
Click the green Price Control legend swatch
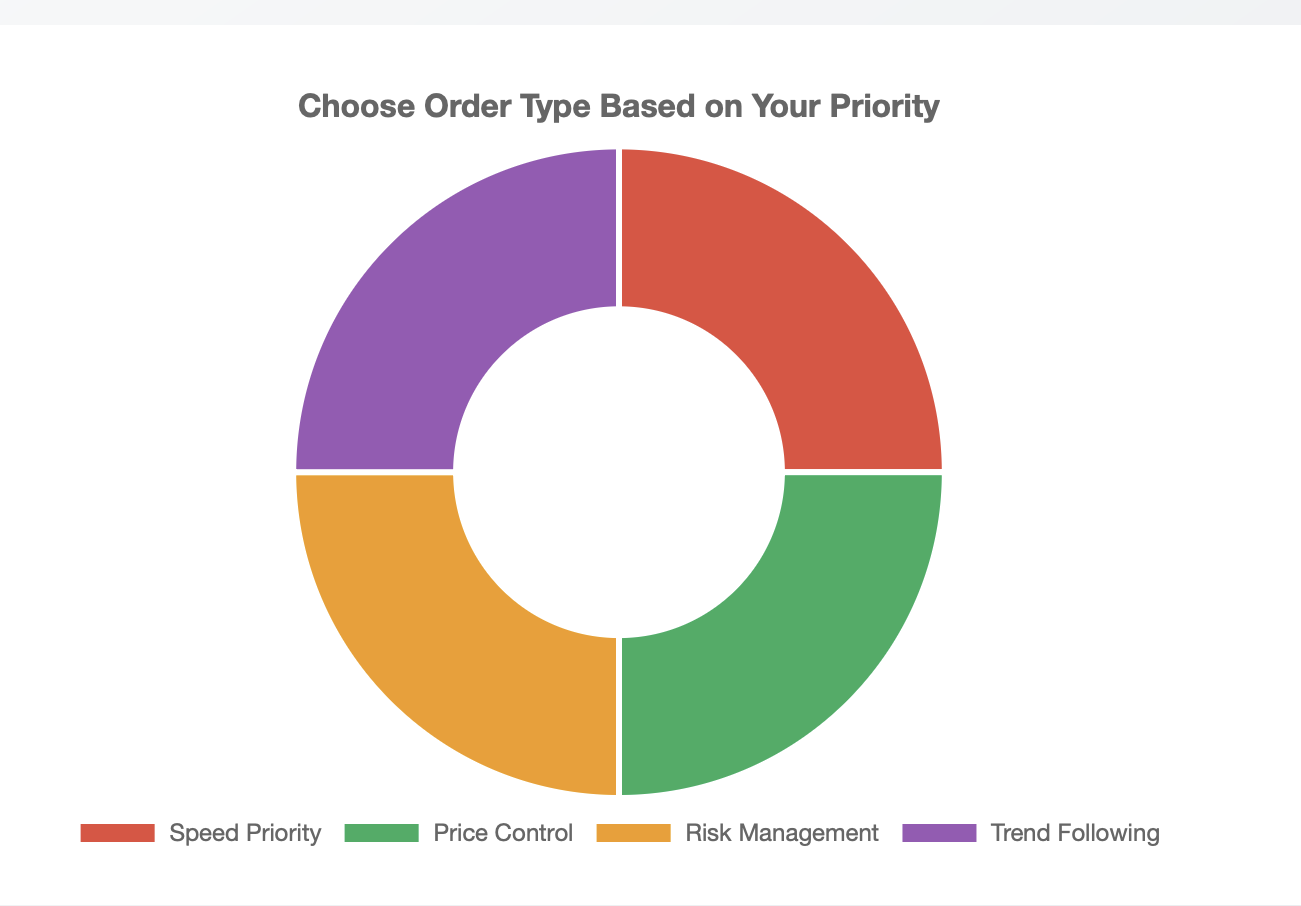381,833
